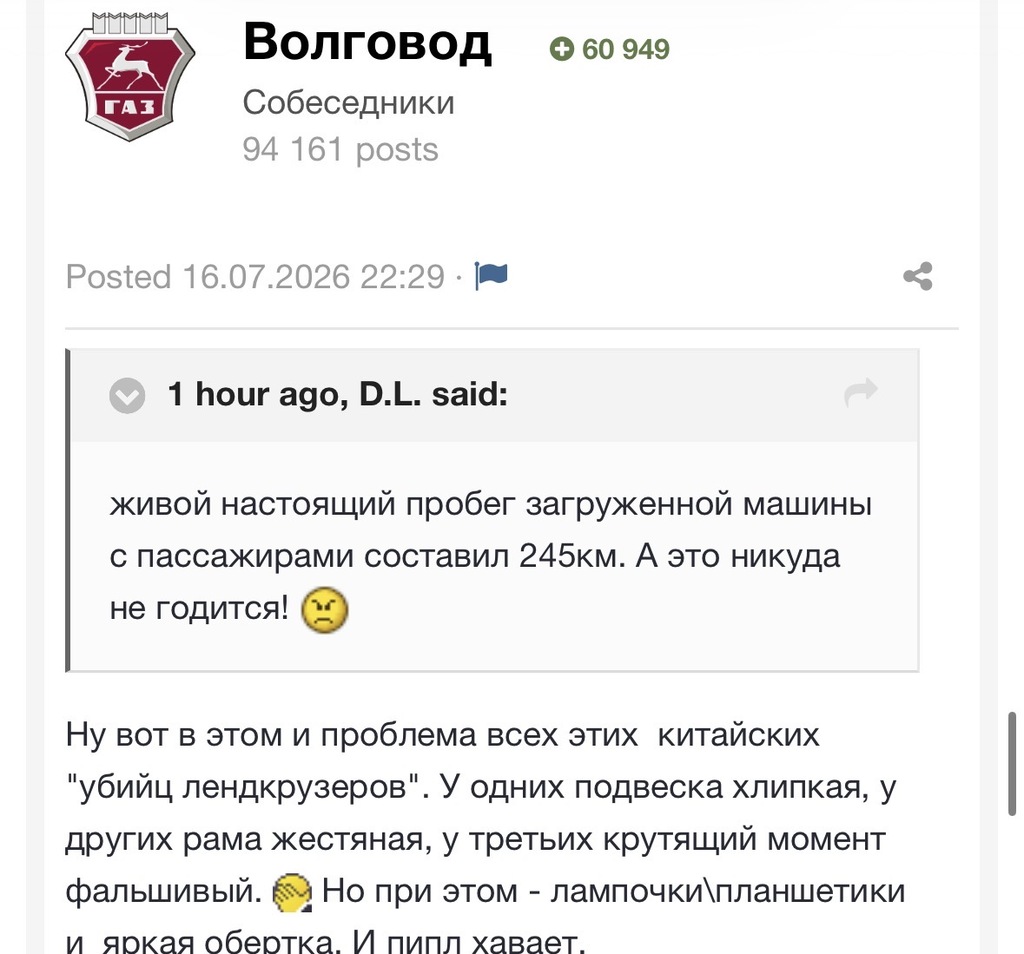
Task: Share this post via the share icon
Action: (x=918, y=276)
